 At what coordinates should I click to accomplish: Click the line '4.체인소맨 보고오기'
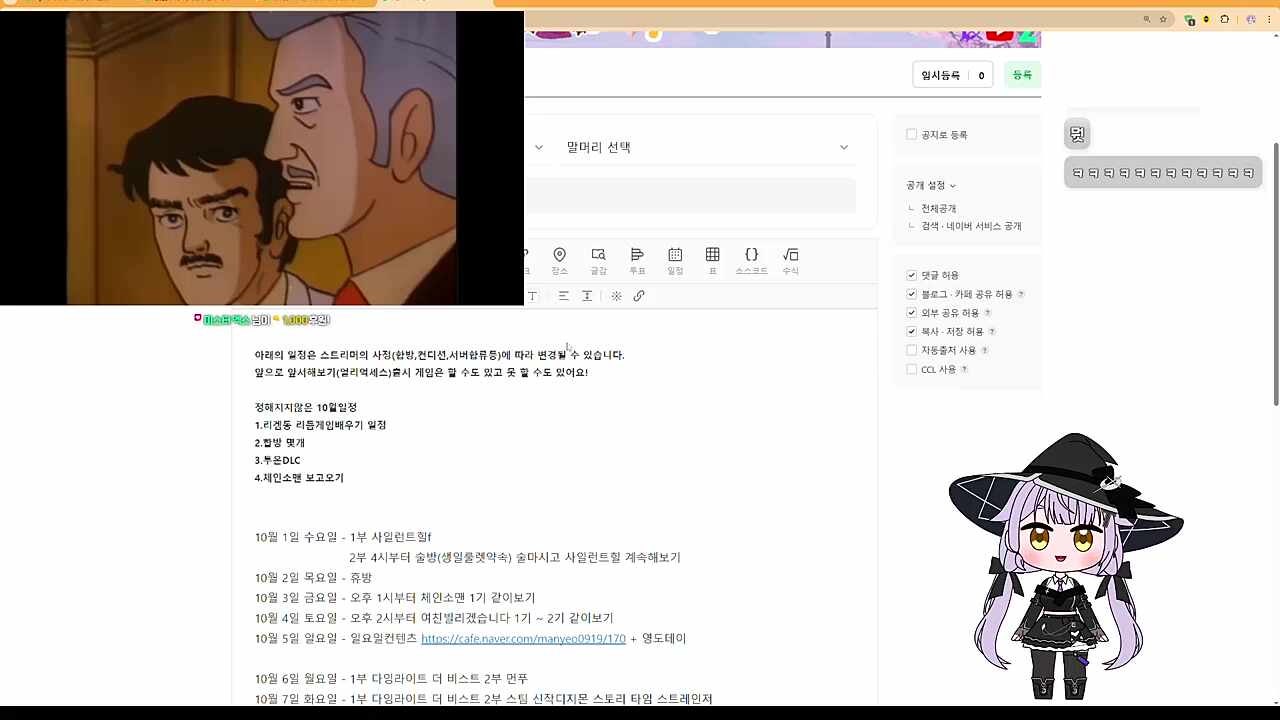click(x=299, y=478)
